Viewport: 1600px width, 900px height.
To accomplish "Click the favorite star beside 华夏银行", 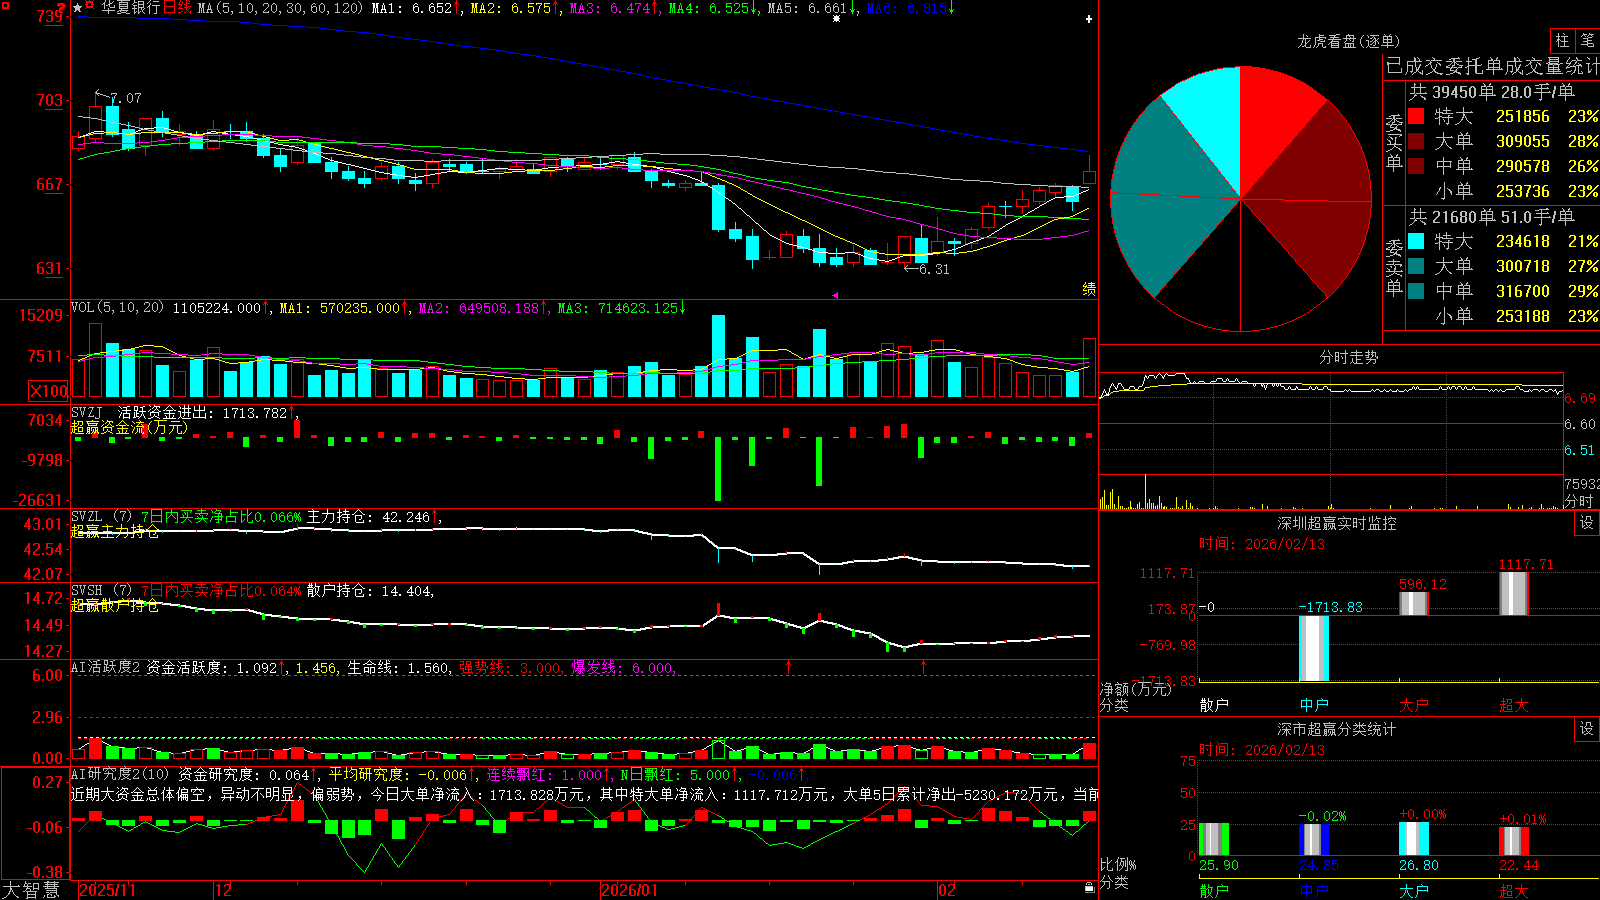I will [x=78, y=8].
